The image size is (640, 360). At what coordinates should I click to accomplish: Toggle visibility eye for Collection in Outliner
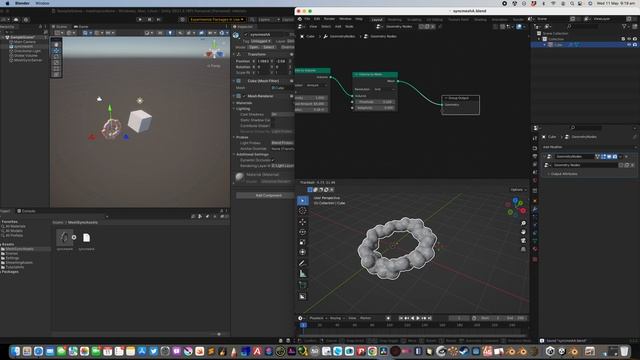629,39
